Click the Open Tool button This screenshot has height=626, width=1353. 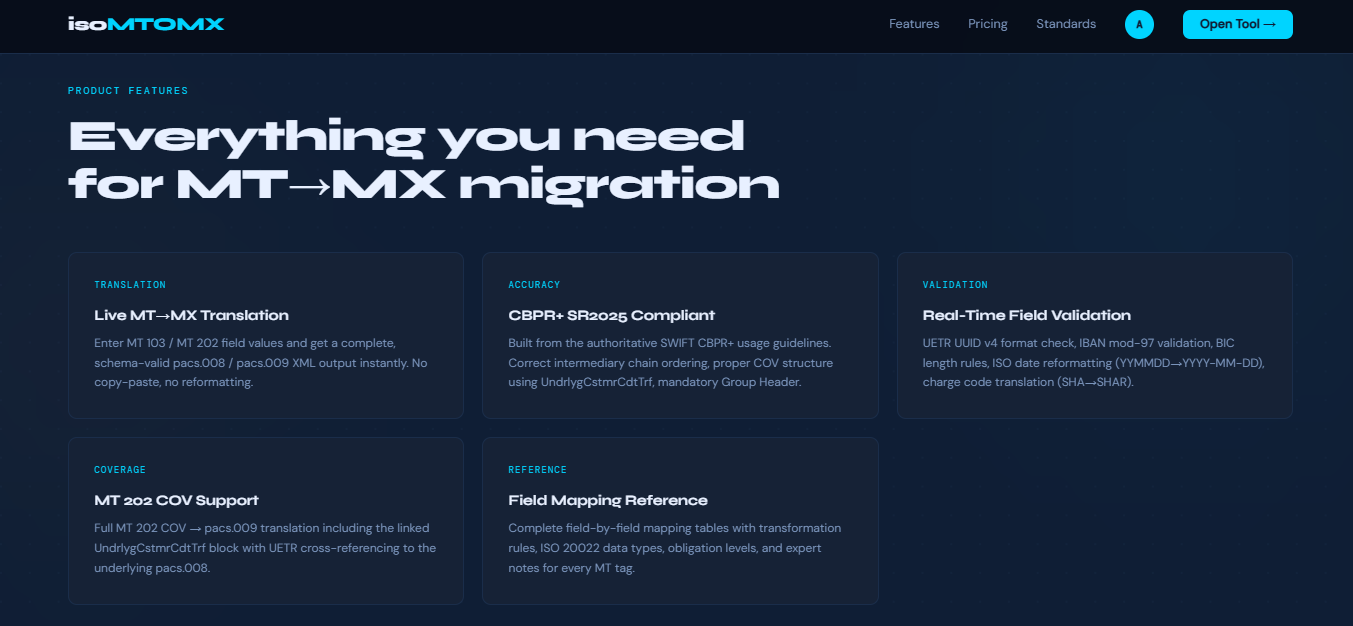(x=1237, y=24)
